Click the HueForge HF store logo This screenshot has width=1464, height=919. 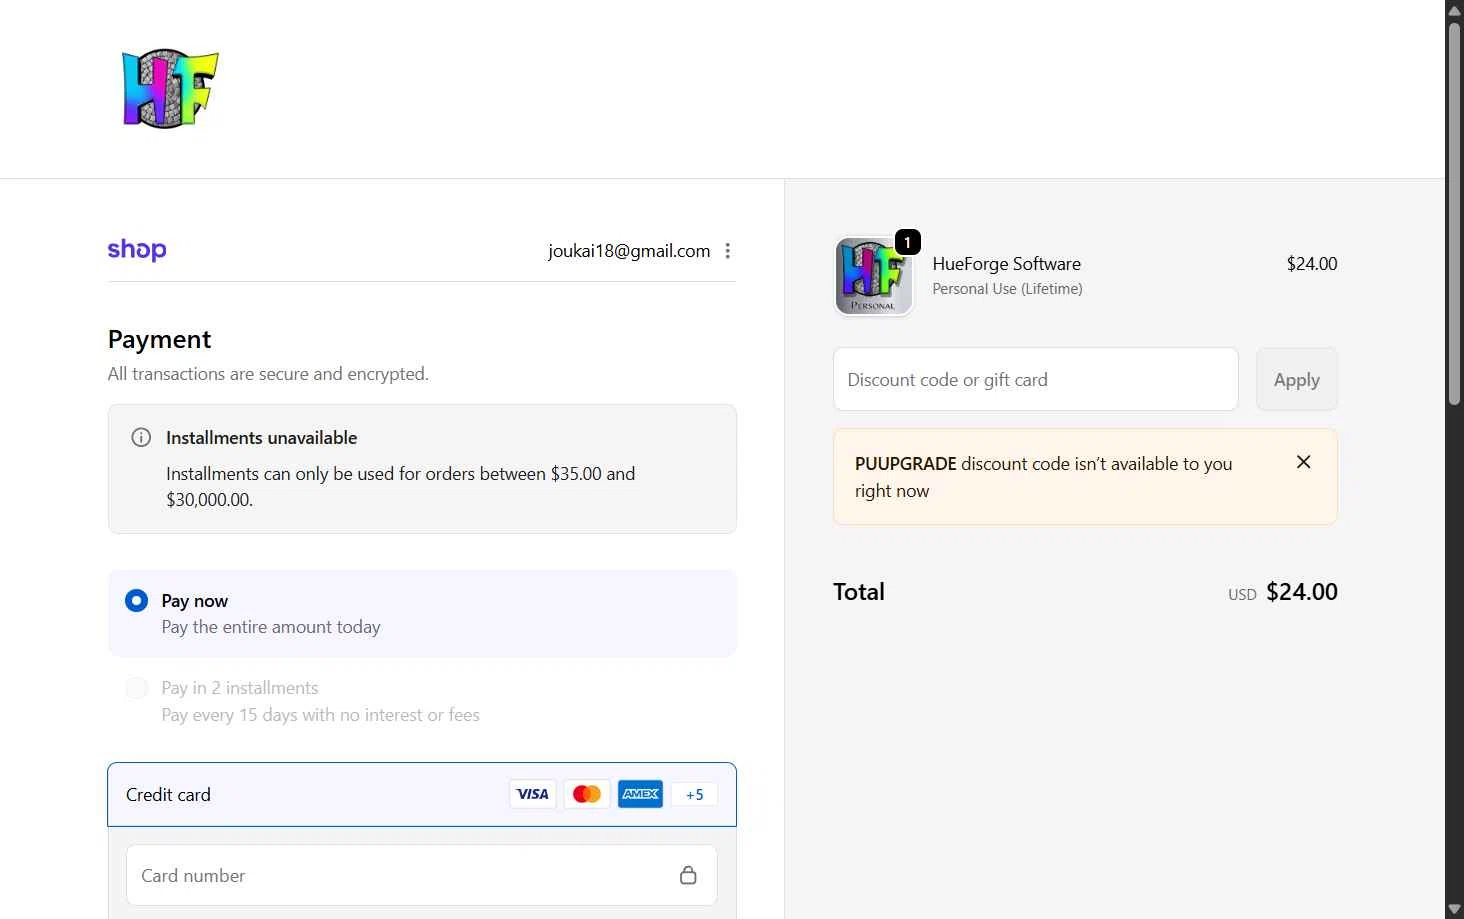pos(170,89)
